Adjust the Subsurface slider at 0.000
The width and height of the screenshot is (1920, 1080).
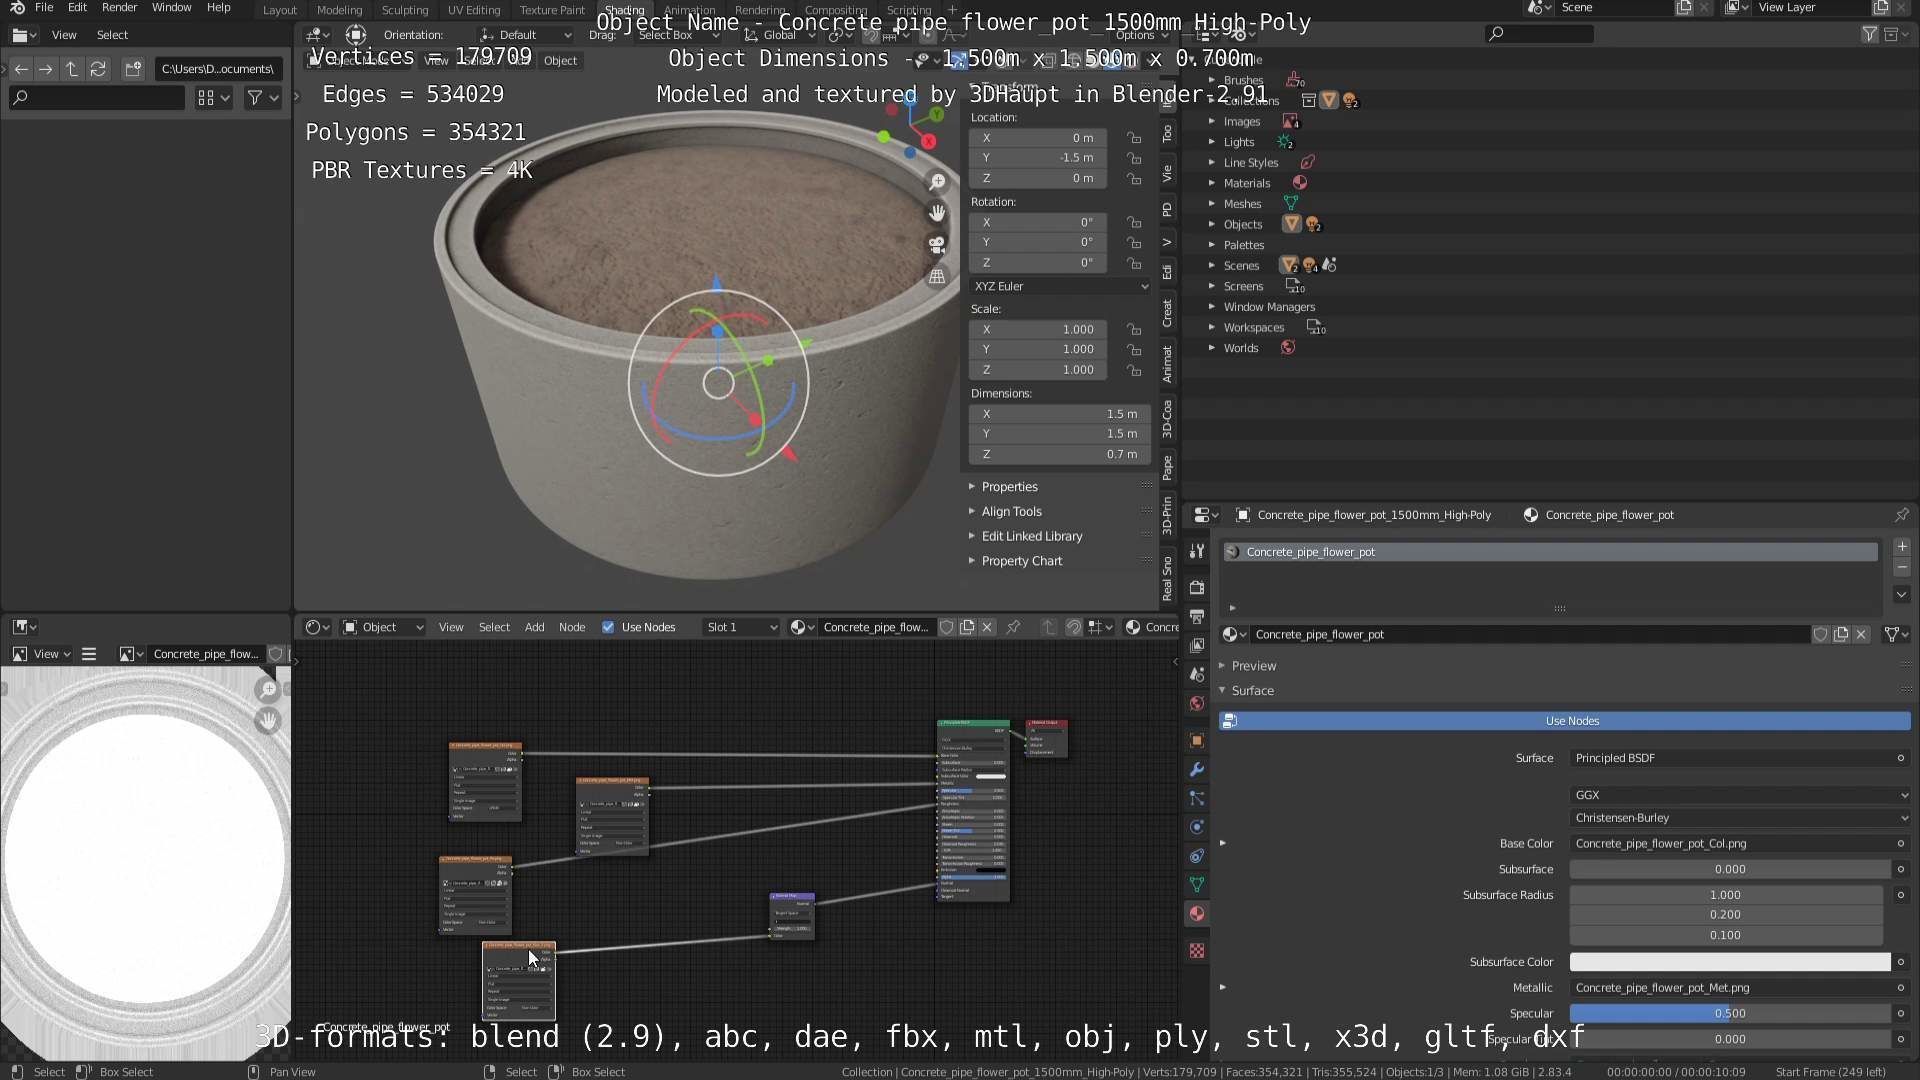(1730, 870)
